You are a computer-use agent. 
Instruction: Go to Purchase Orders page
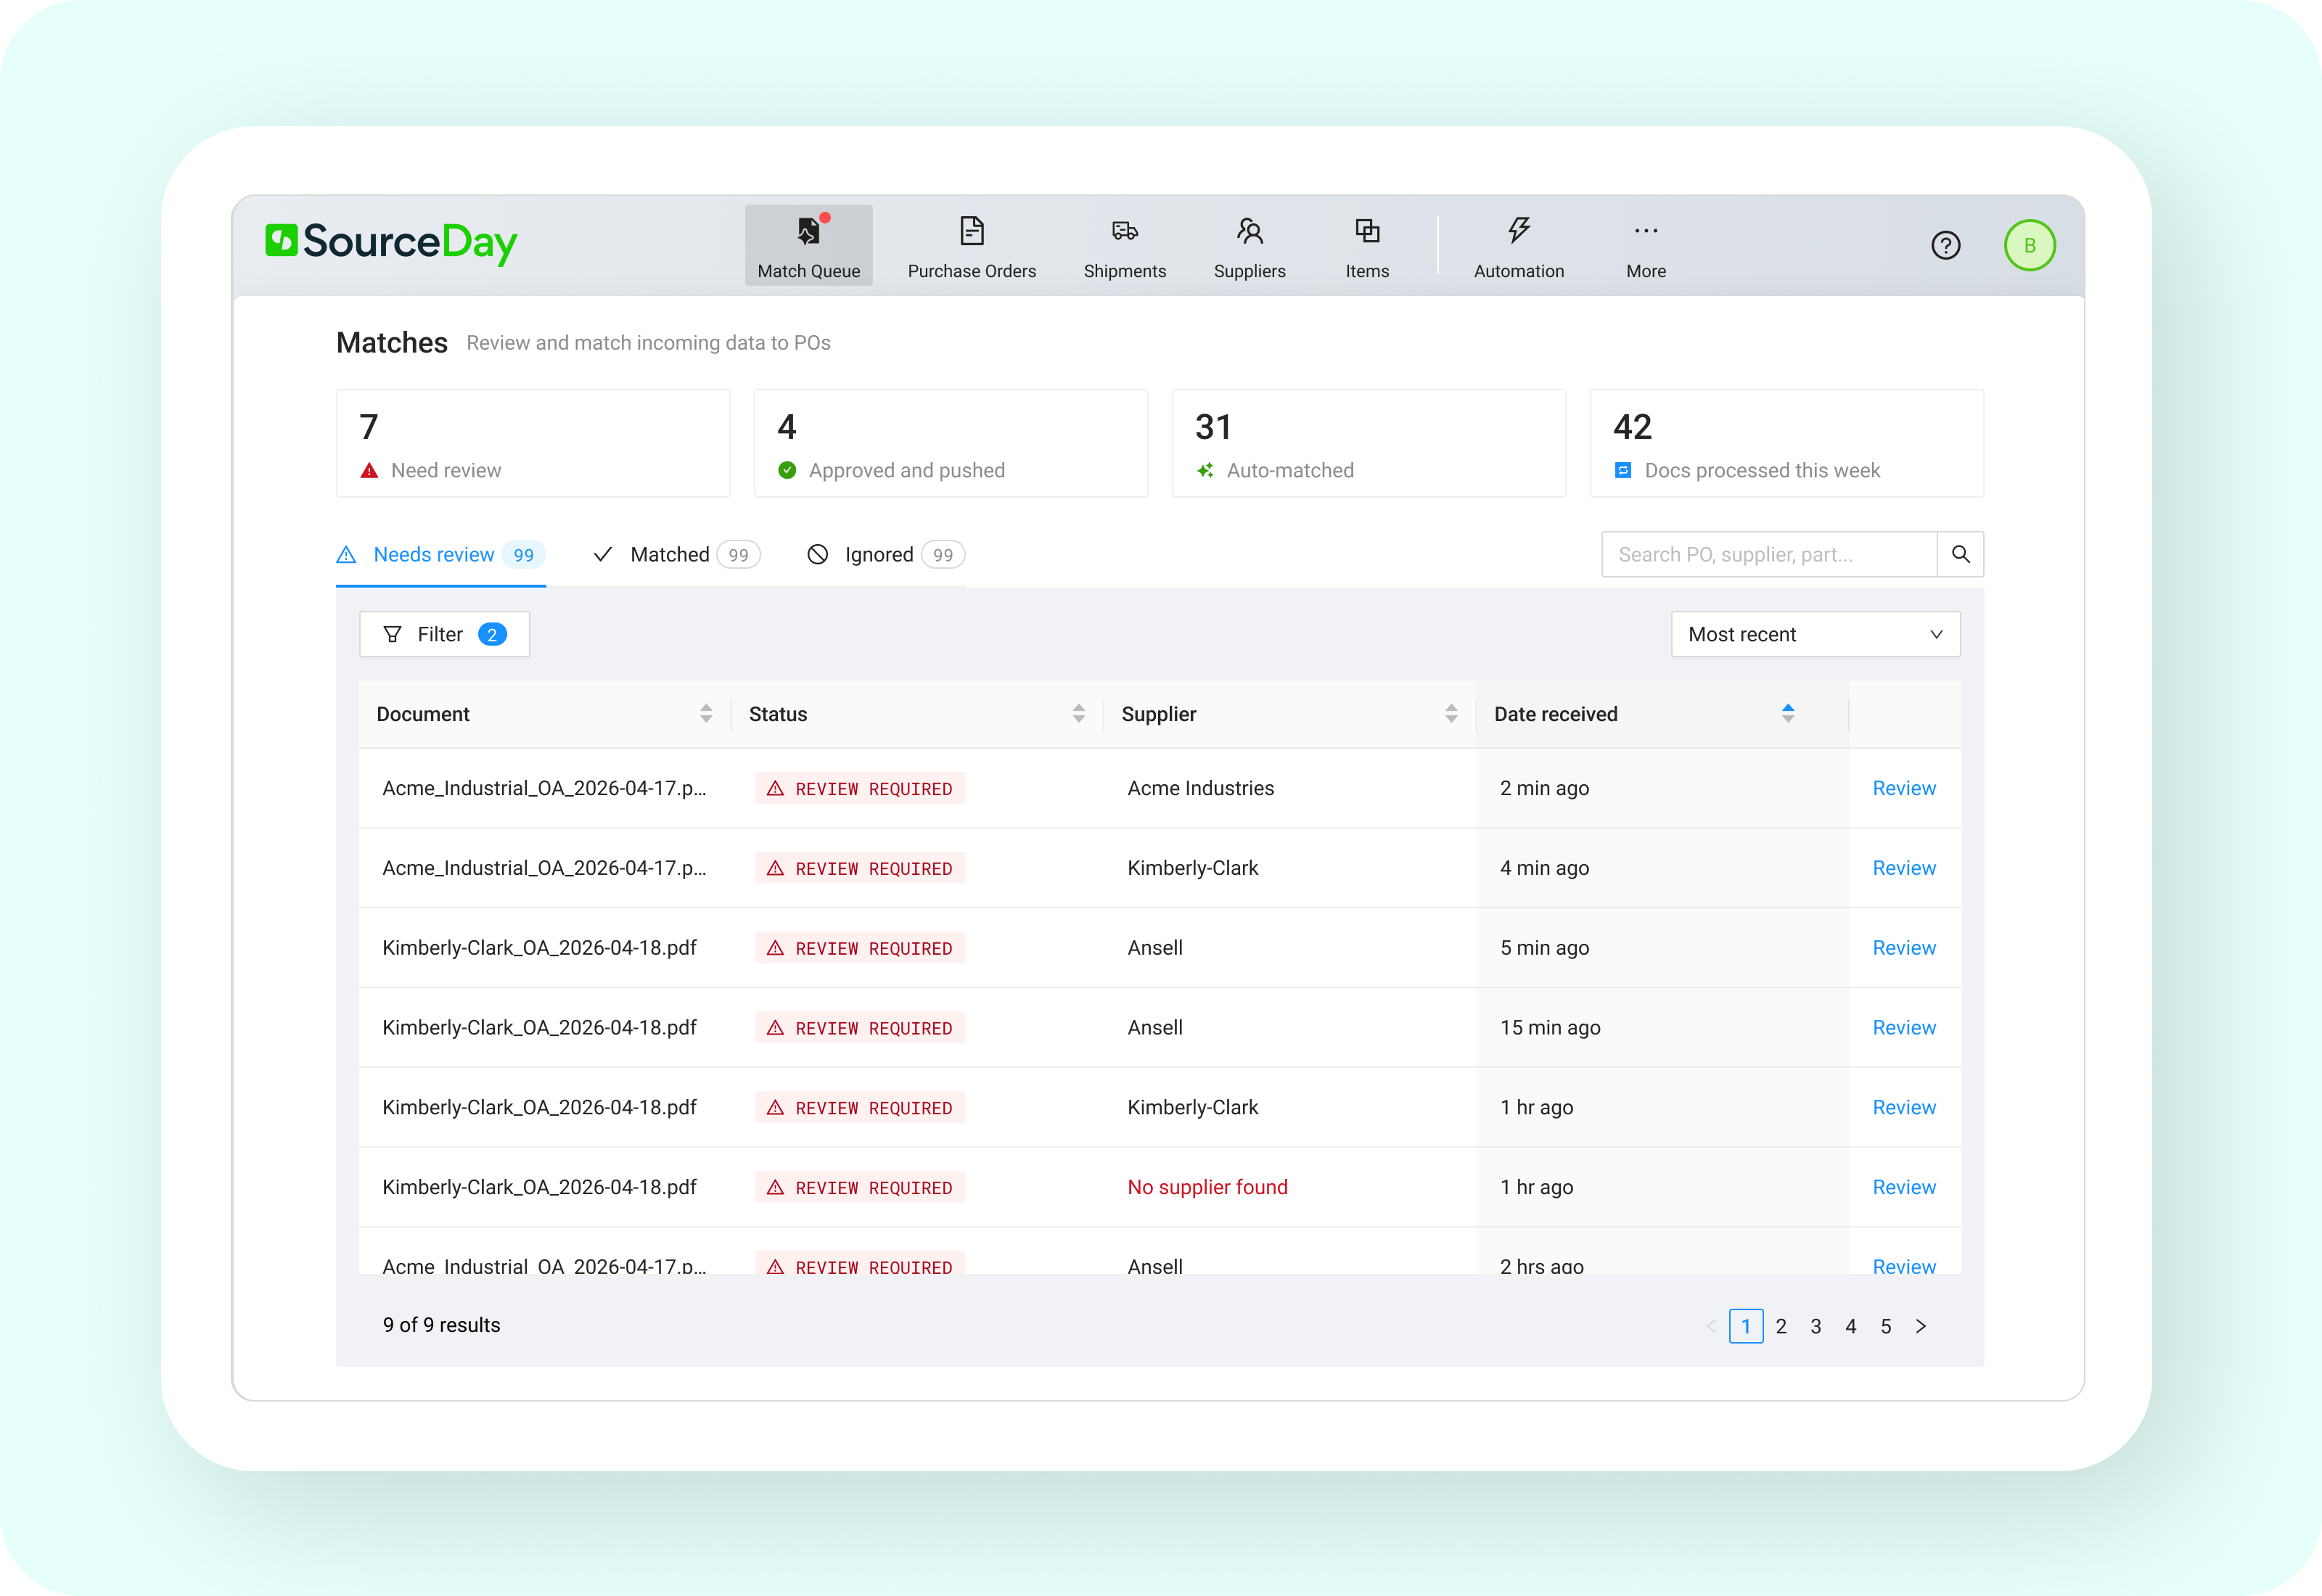click(971, 246)
